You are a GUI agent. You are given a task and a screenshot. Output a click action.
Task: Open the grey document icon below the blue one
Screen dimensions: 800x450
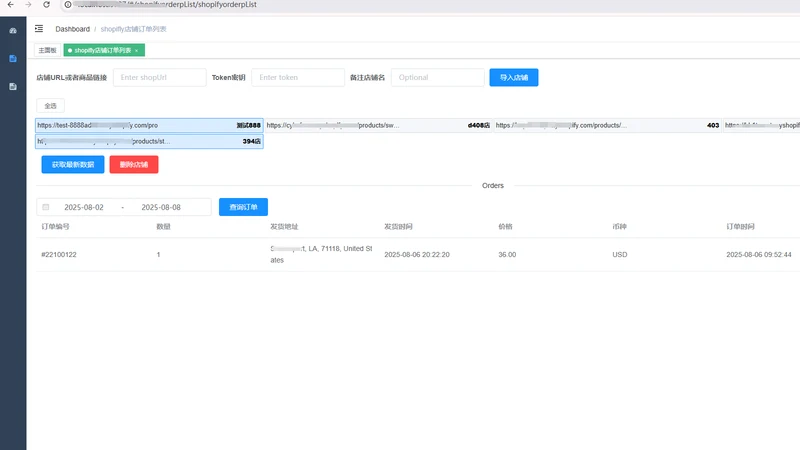coord(13,87)
